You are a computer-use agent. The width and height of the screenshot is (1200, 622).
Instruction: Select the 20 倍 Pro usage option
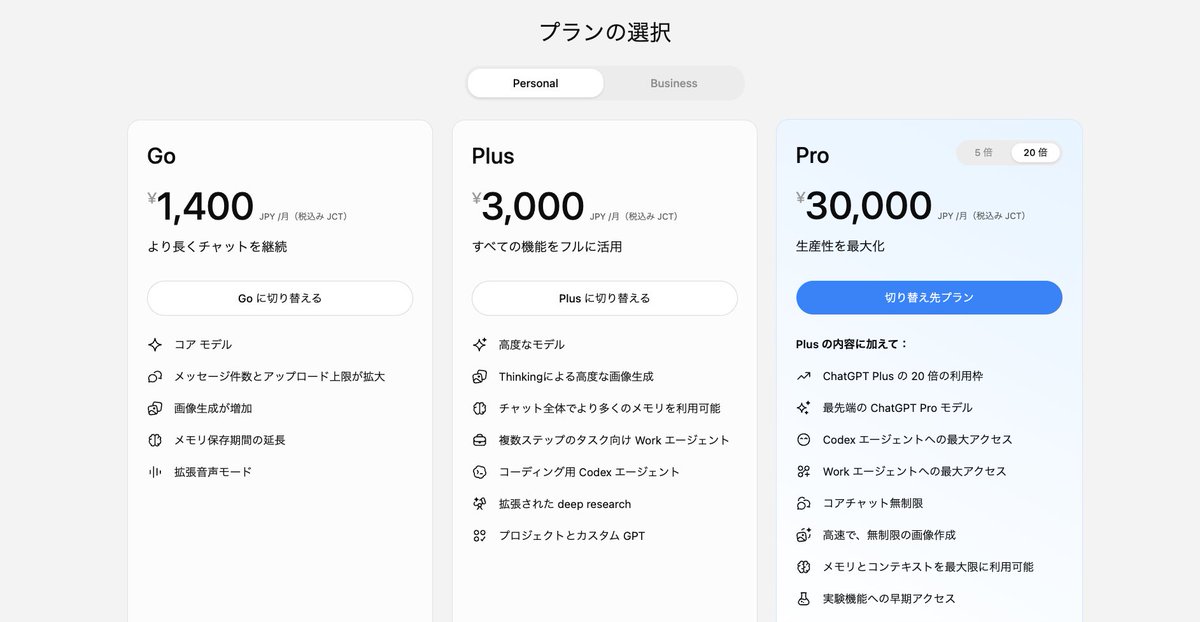(x=1035, y=153)
